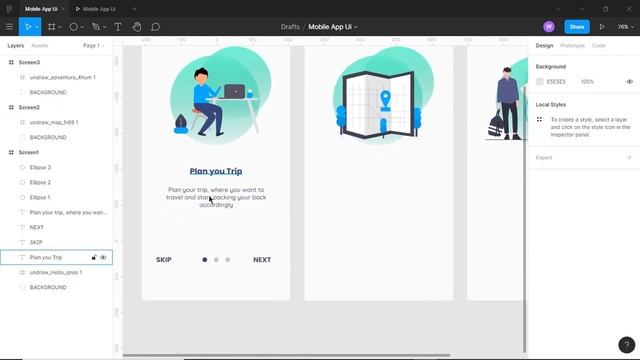Select the Hand tool
The image size is (640, 360).
click(137, 27)
